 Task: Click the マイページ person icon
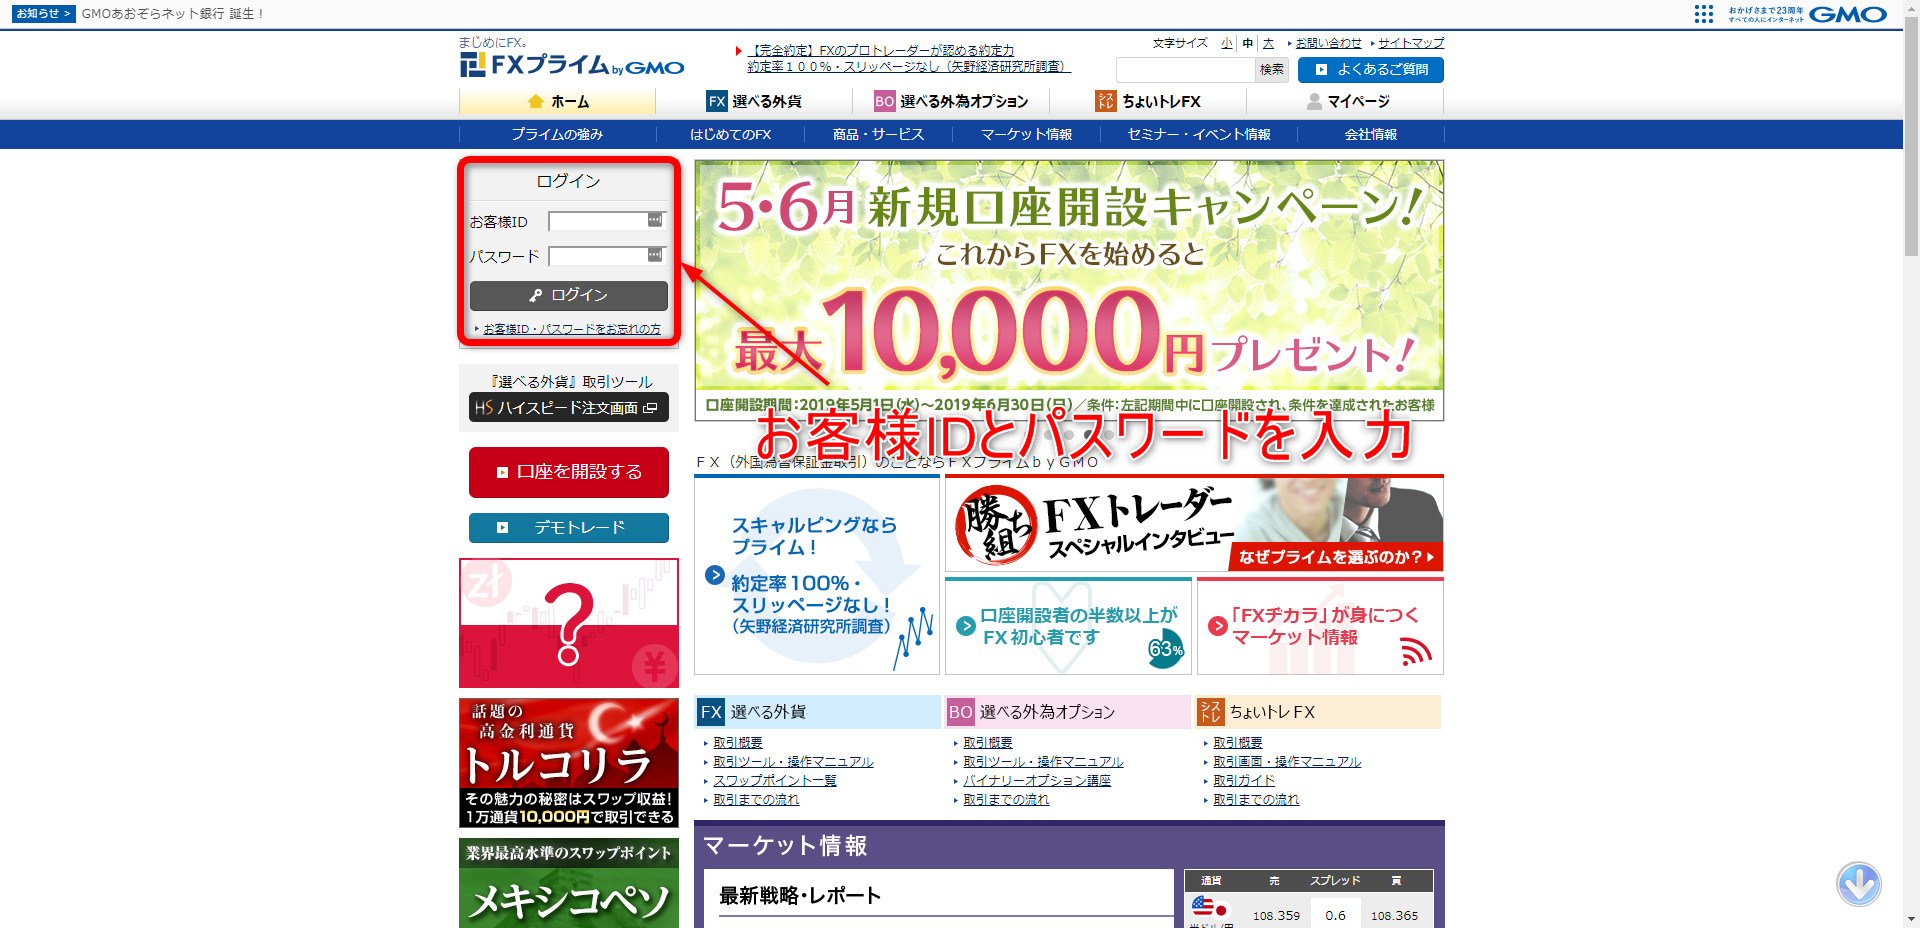click(1314, 101)
